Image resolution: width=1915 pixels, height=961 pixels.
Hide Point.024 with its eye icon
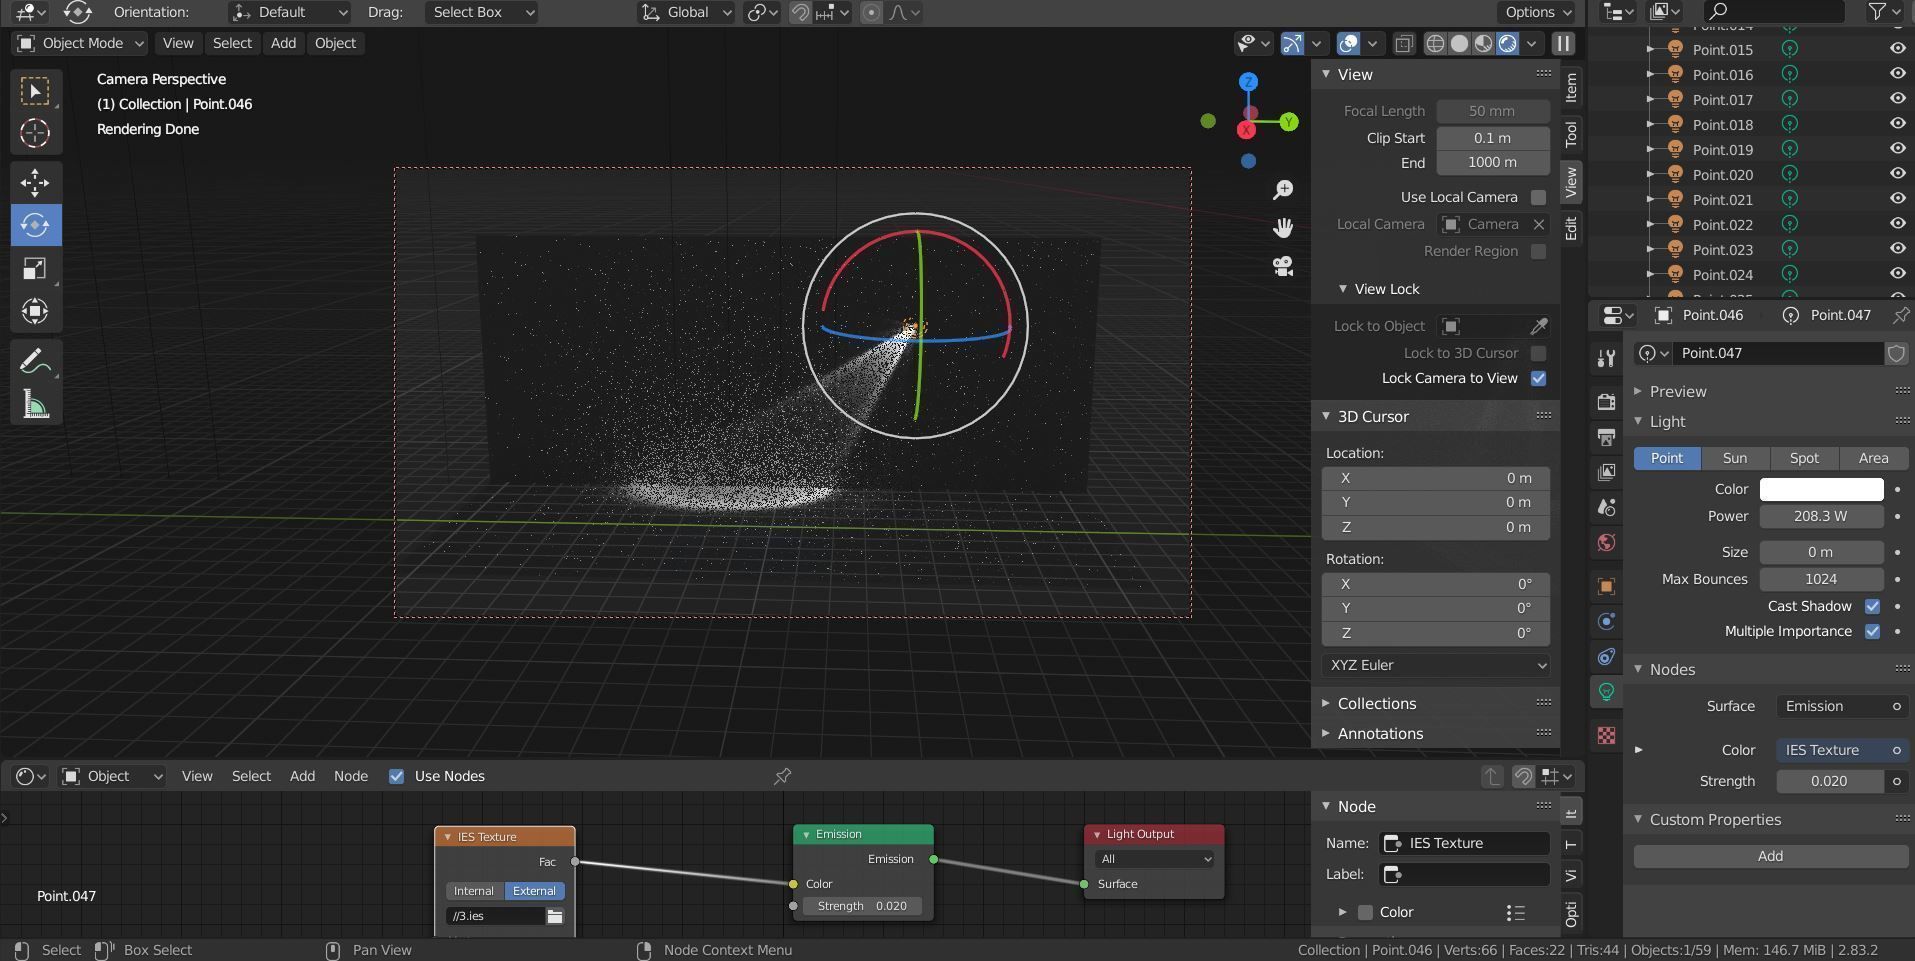tap(1897, 274)
